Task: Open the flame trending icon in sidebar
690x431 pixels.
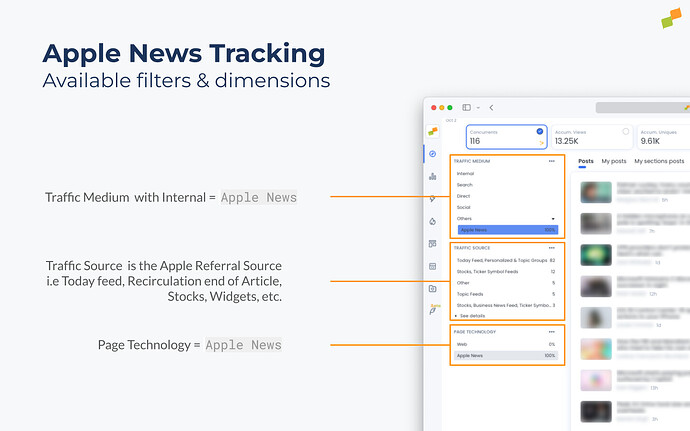Action: tap(433, 221)
